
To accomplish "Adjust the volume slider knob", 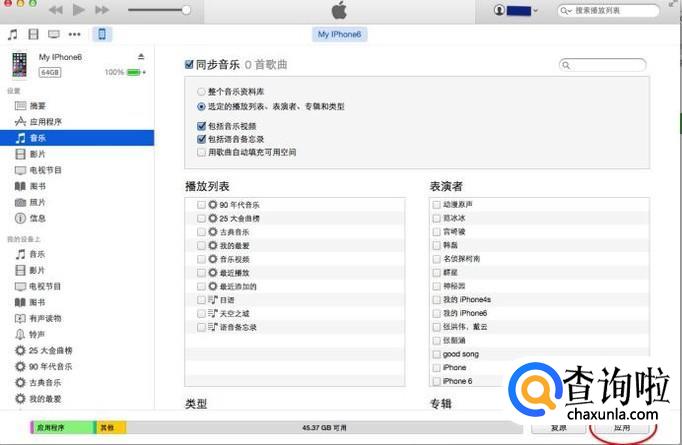I will pyautogui.click(x=186, y=10).
